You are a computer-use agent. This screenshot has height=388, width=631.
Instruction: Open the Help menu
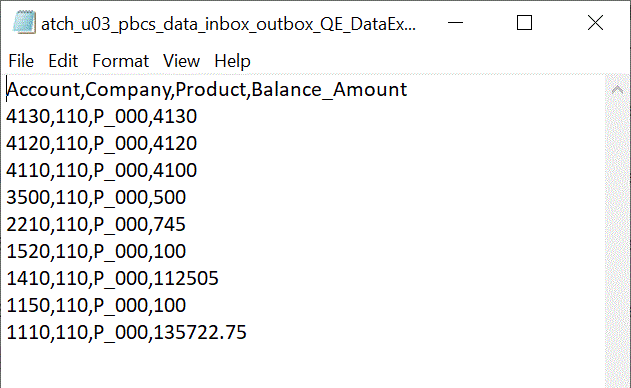click(x=232, y=61)
